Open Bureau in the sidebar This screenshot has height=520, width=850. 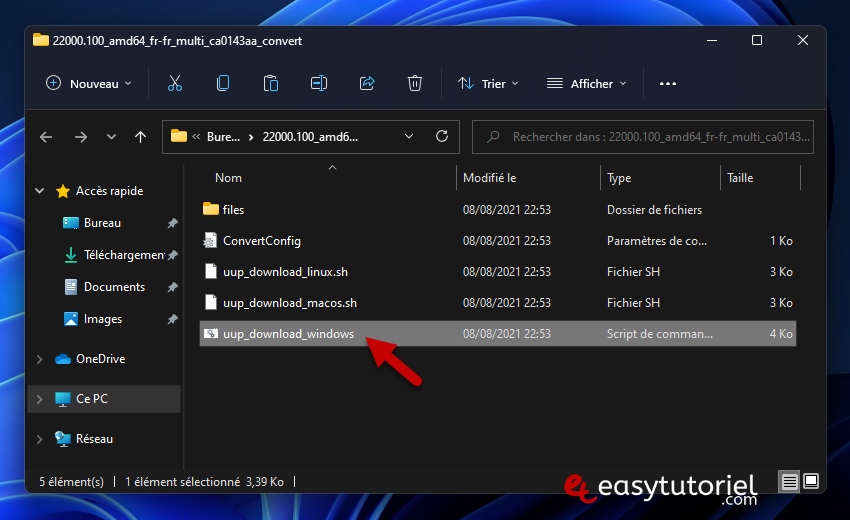tap(102, 223)
